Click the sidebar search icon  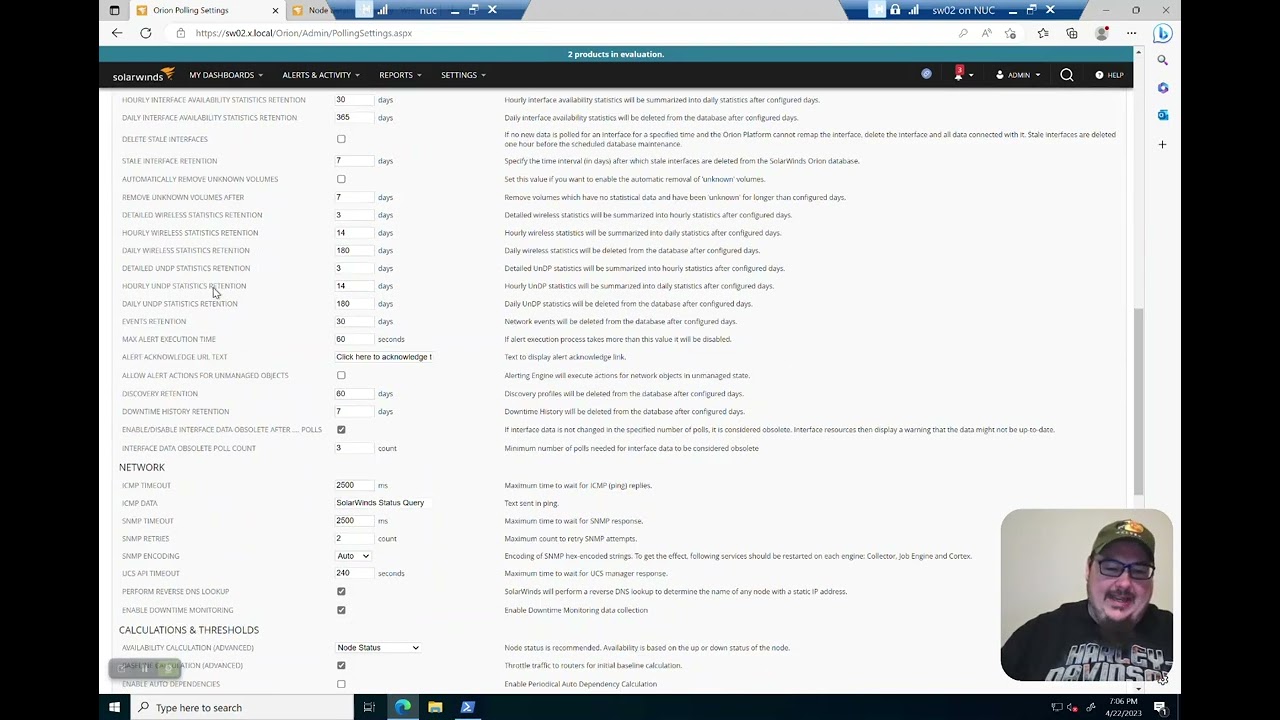pos(1162,60)
